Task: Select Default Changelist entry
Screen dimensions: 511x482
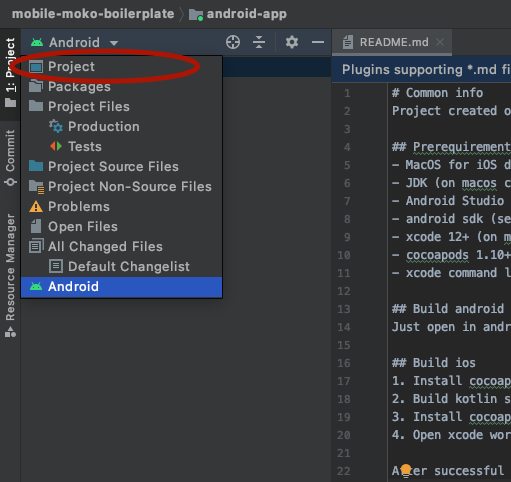Action: point(122,267)
